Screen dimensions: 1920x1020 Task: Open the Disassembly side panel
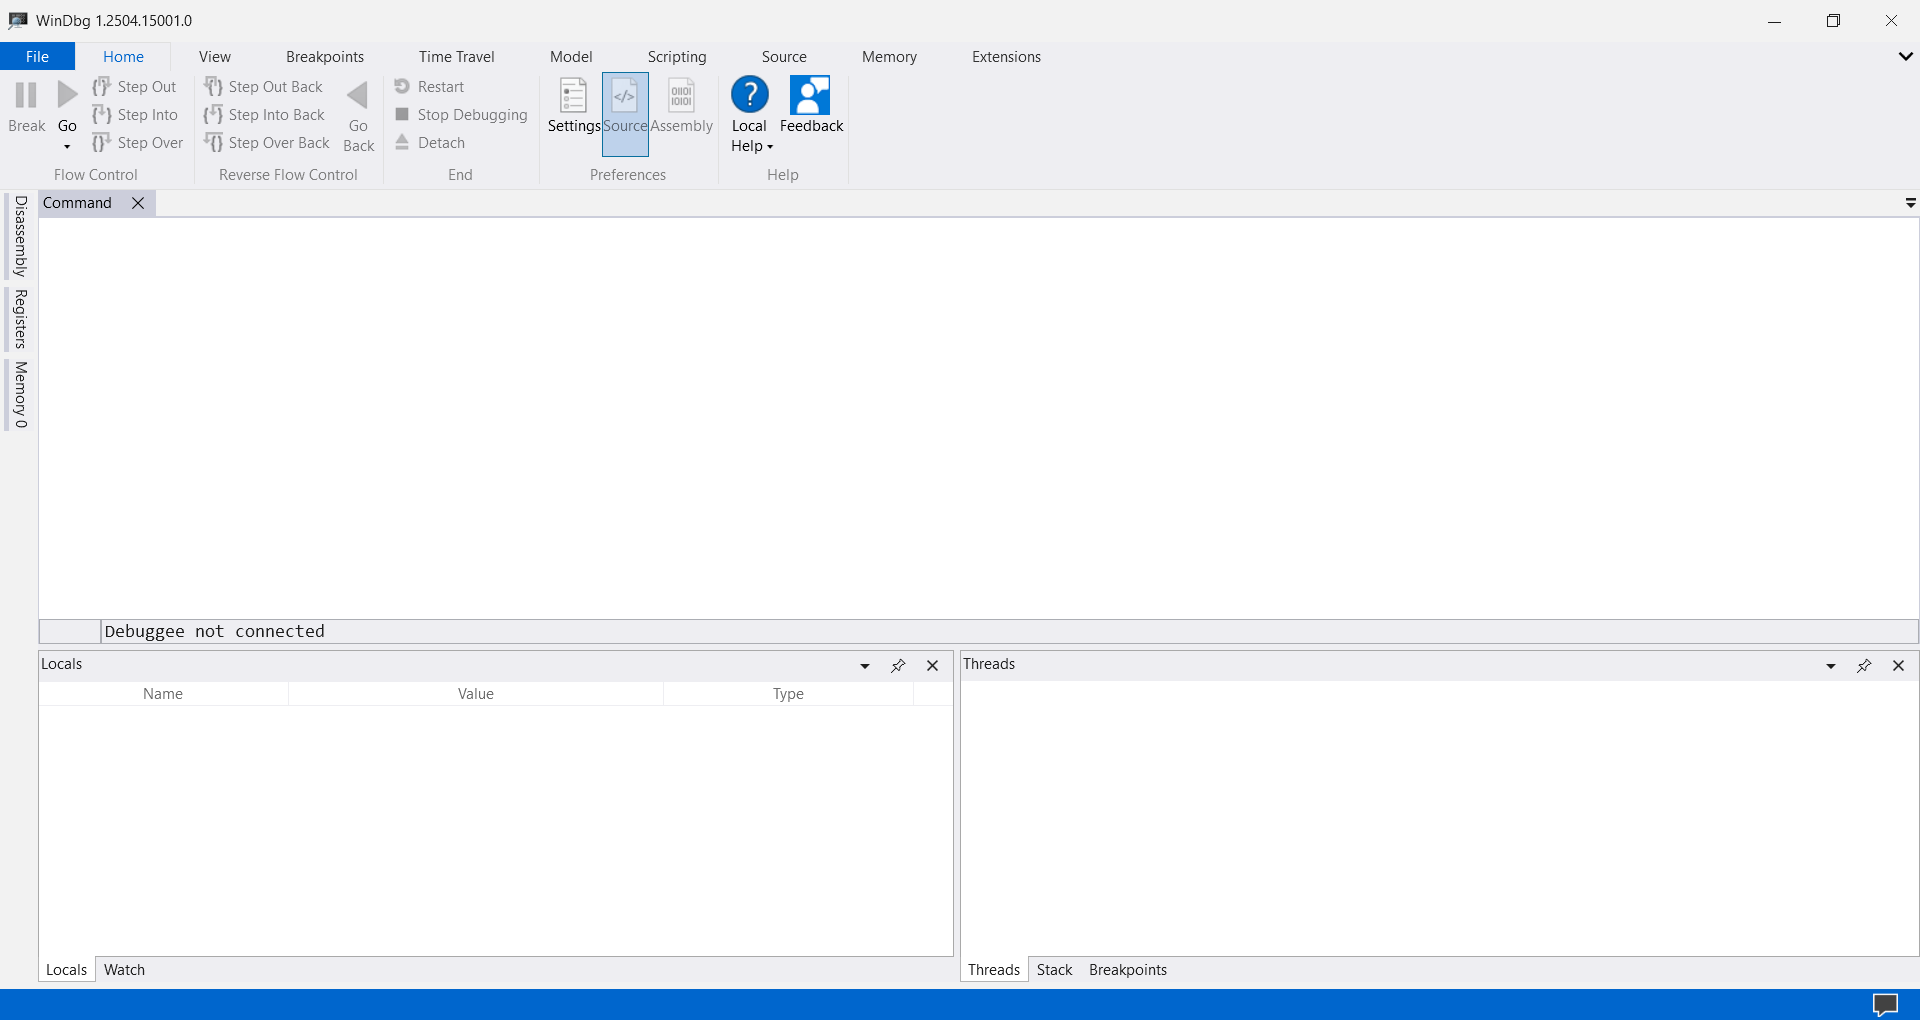(x=20, y=236)
